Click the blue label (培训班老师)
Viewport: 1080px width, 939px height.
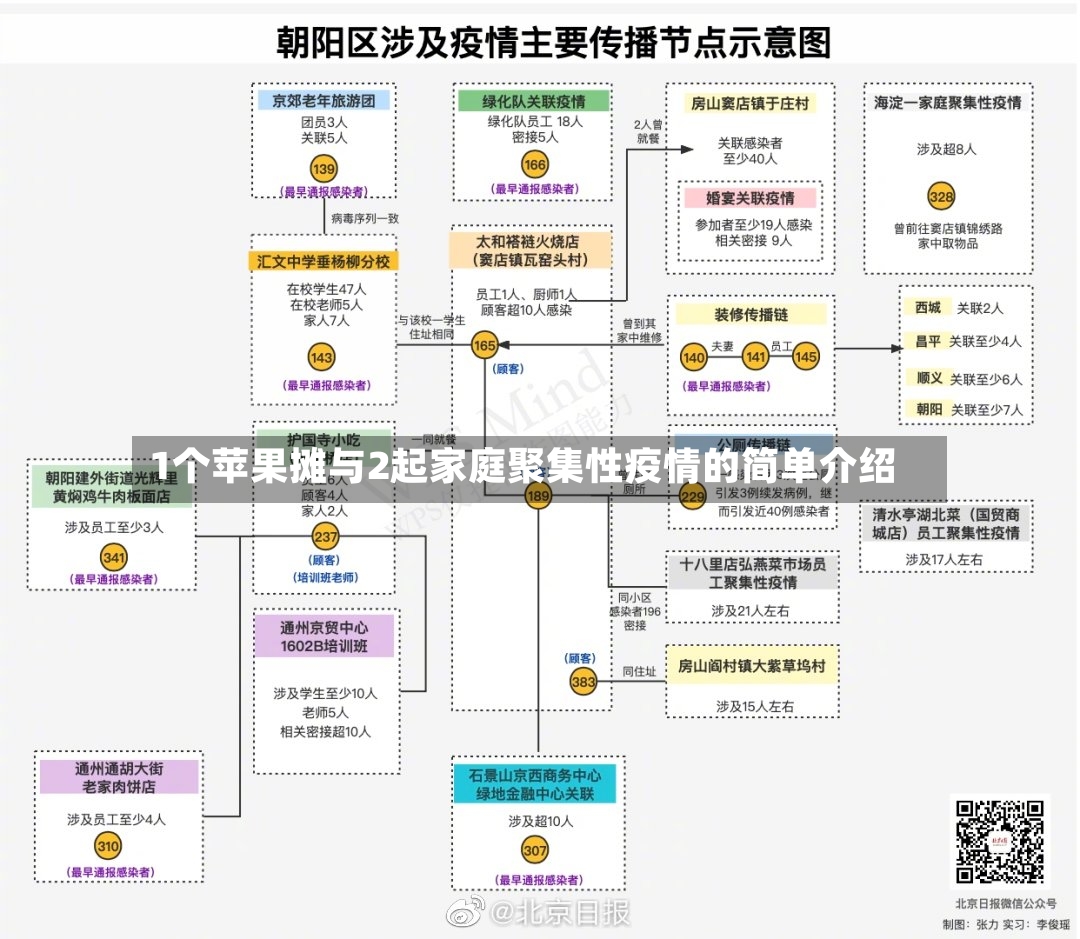pos(325,577)
